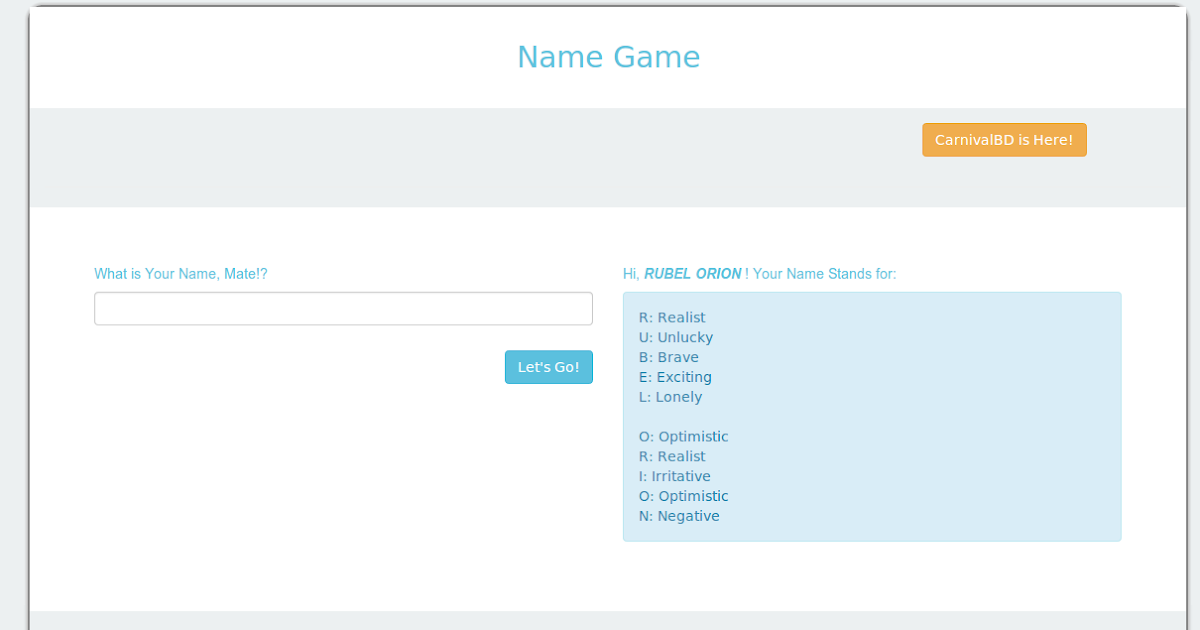Click the gray header banner area
The image size is (1200, 630).
tap(400, 157)
